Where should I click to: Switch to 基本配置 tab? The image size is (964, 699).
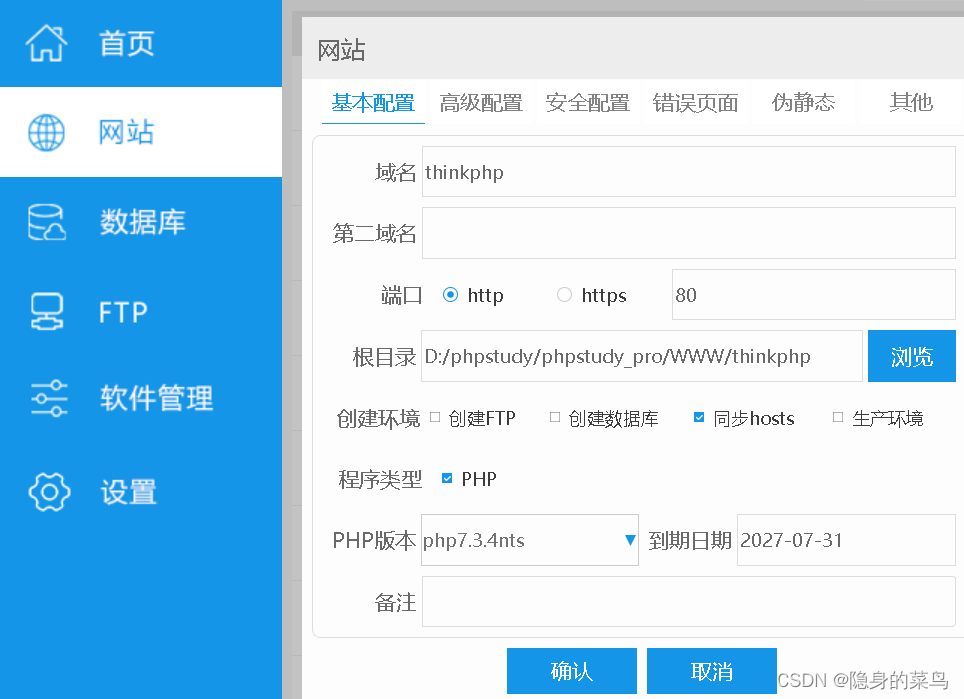tap(373, 103)
